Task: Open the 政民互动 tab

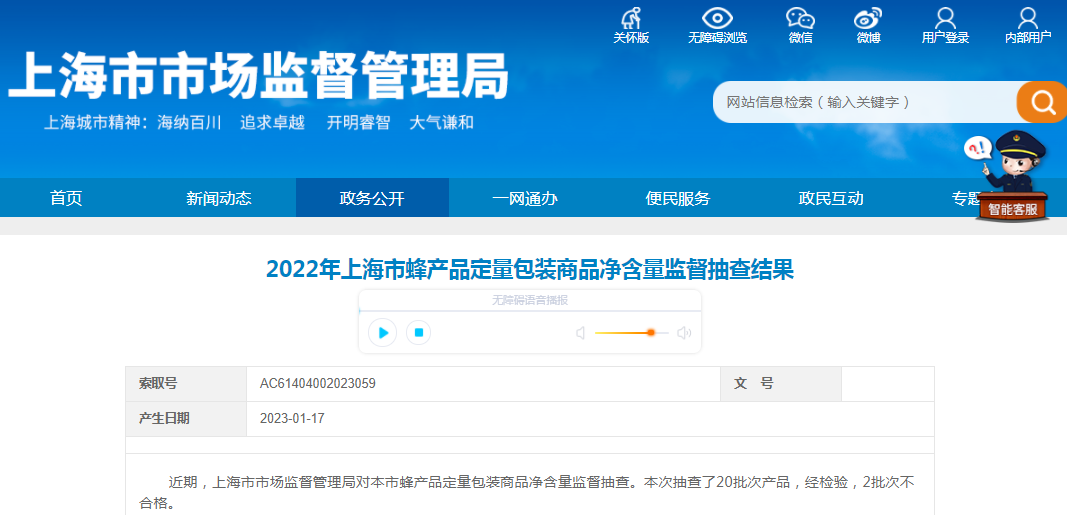Action: 831,198
